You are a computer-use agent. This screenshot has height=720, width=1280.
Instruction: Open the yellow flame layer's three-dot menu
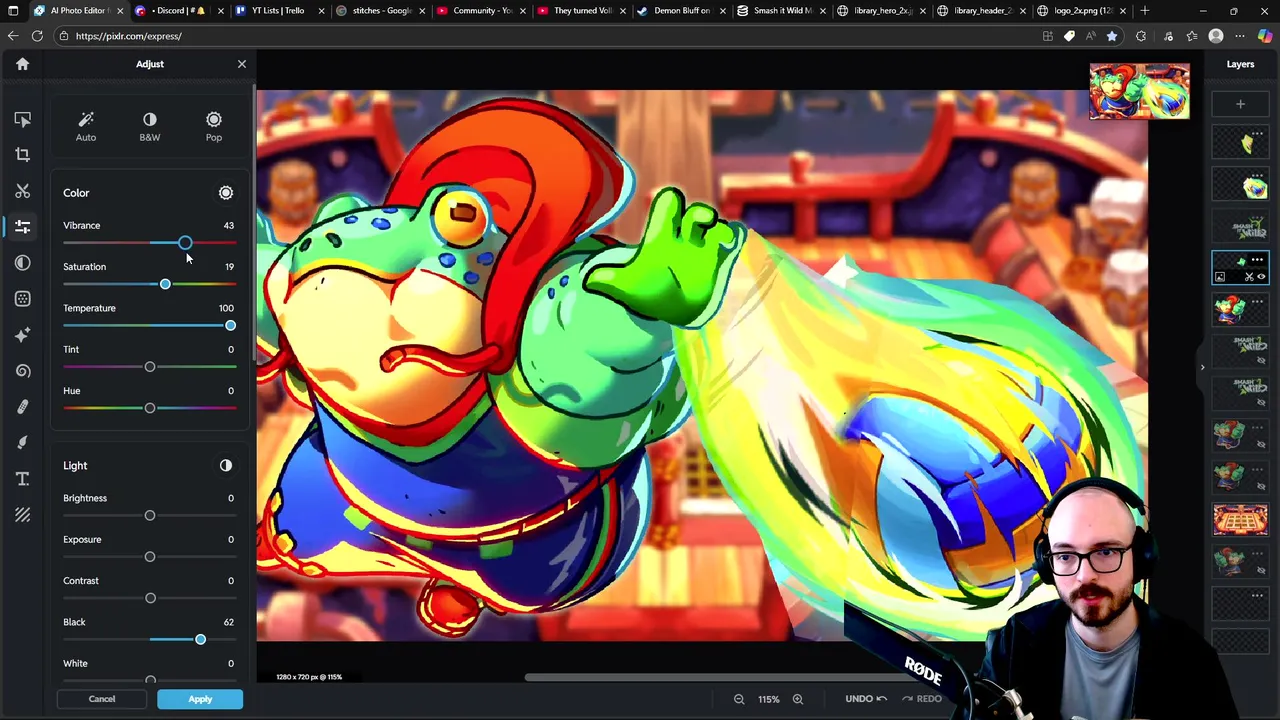[x=1257, y=134]
